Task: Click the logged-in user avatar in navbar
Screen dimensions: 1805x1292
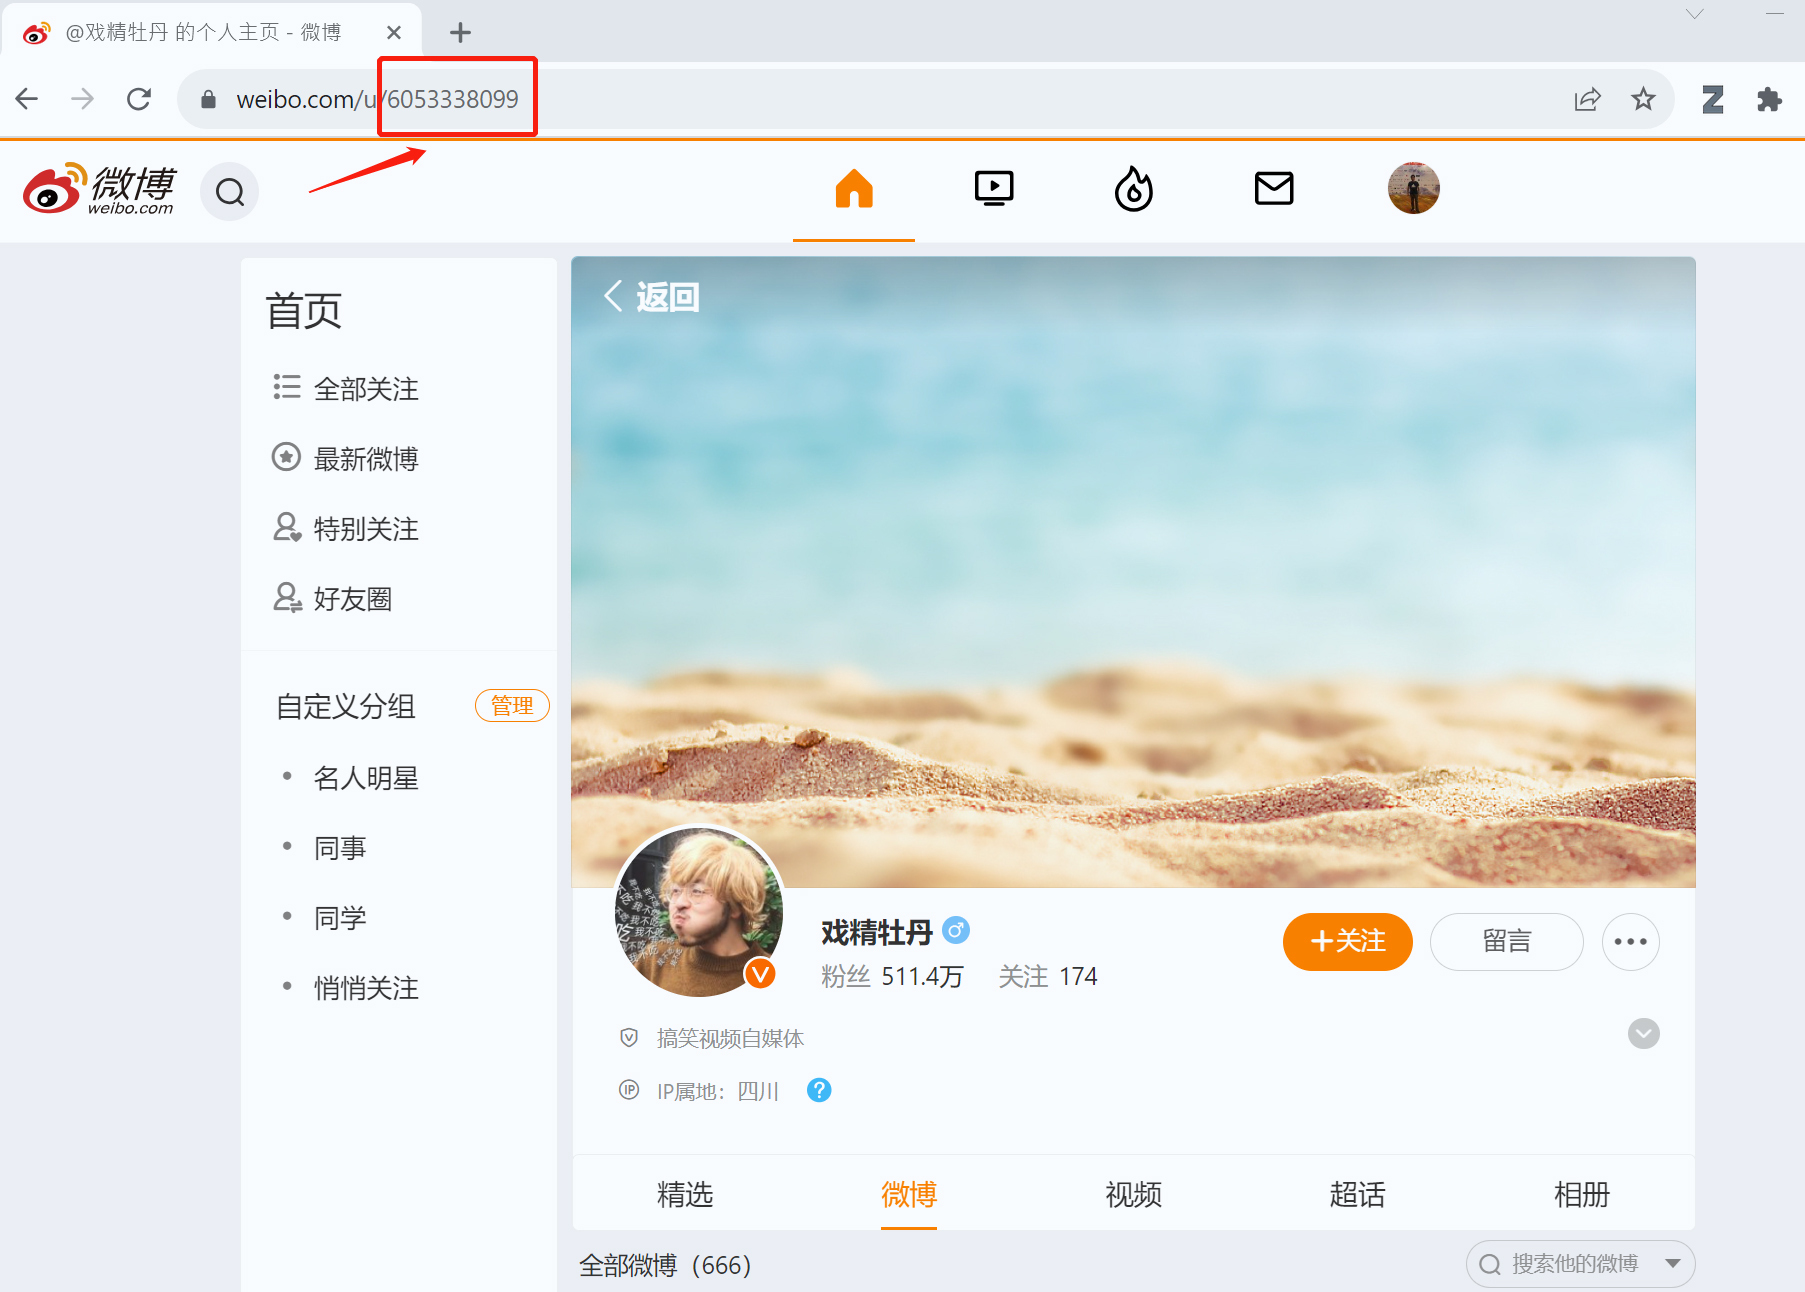Action: coord(1413,189)
